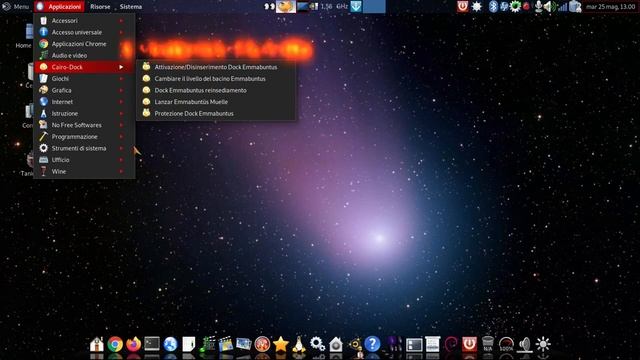640x360 pixels.
Task: Open the terminal from the dock
Action: (152, 344)
